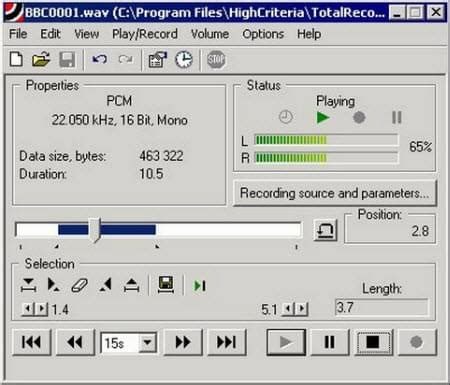This screenshot has height=385, width=450.
Task: Decrease selection start with left arrow
Action: (x=28, y=309)
